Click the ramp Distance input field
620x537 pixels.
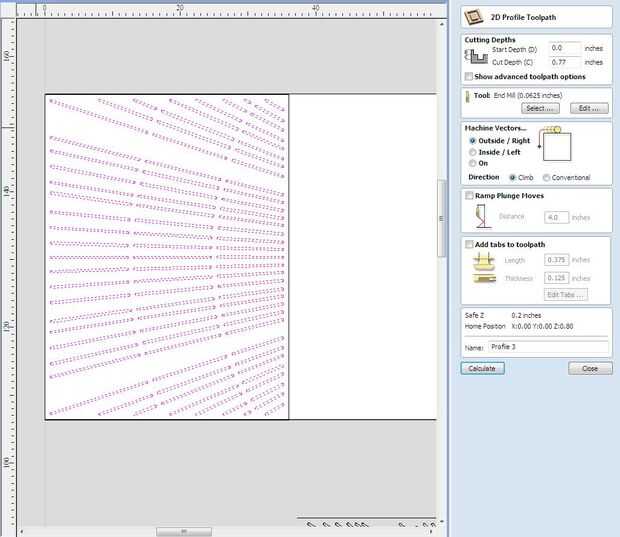[x=556, y=217]
